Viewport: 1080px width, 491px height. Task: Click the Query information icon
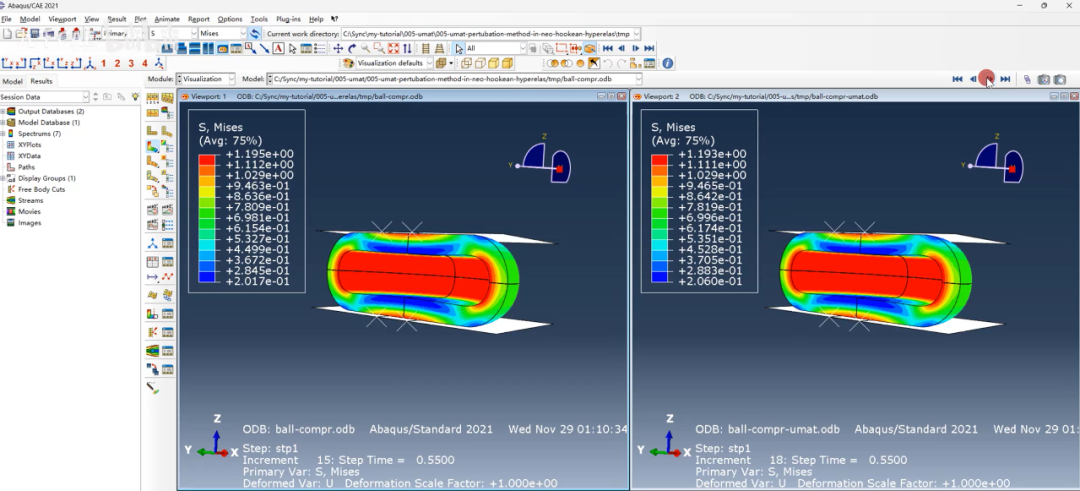668,63
